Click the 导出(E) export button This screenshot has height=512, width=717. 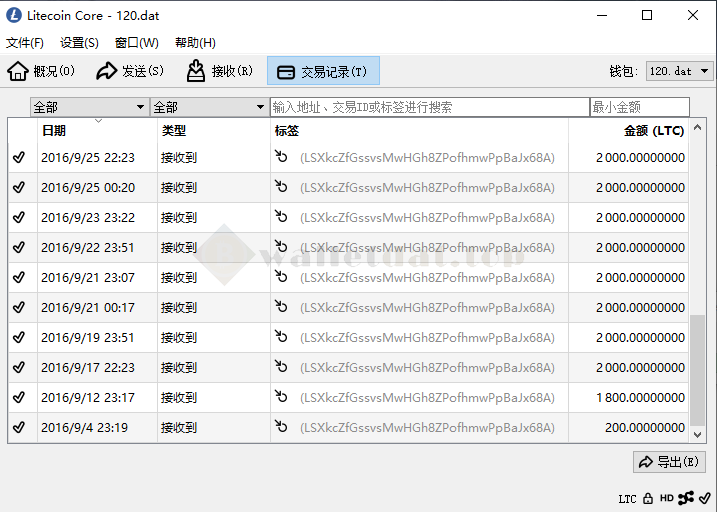tap(669, 462)
